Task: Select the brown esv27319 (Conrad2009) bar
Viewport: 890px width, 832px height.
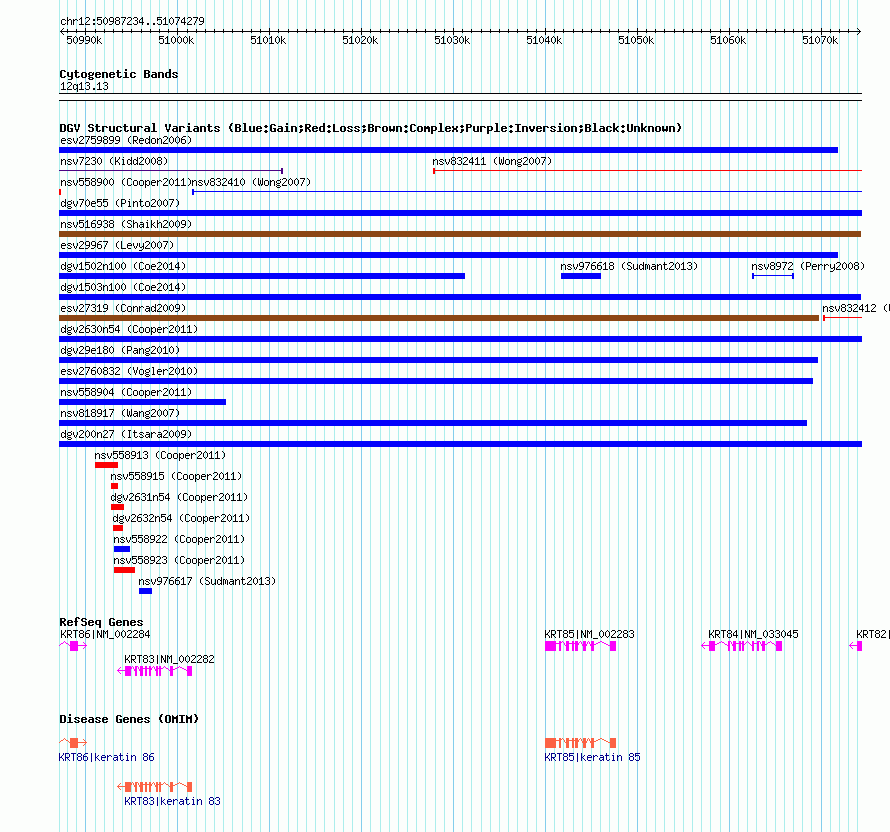Action: coord(439,318)
